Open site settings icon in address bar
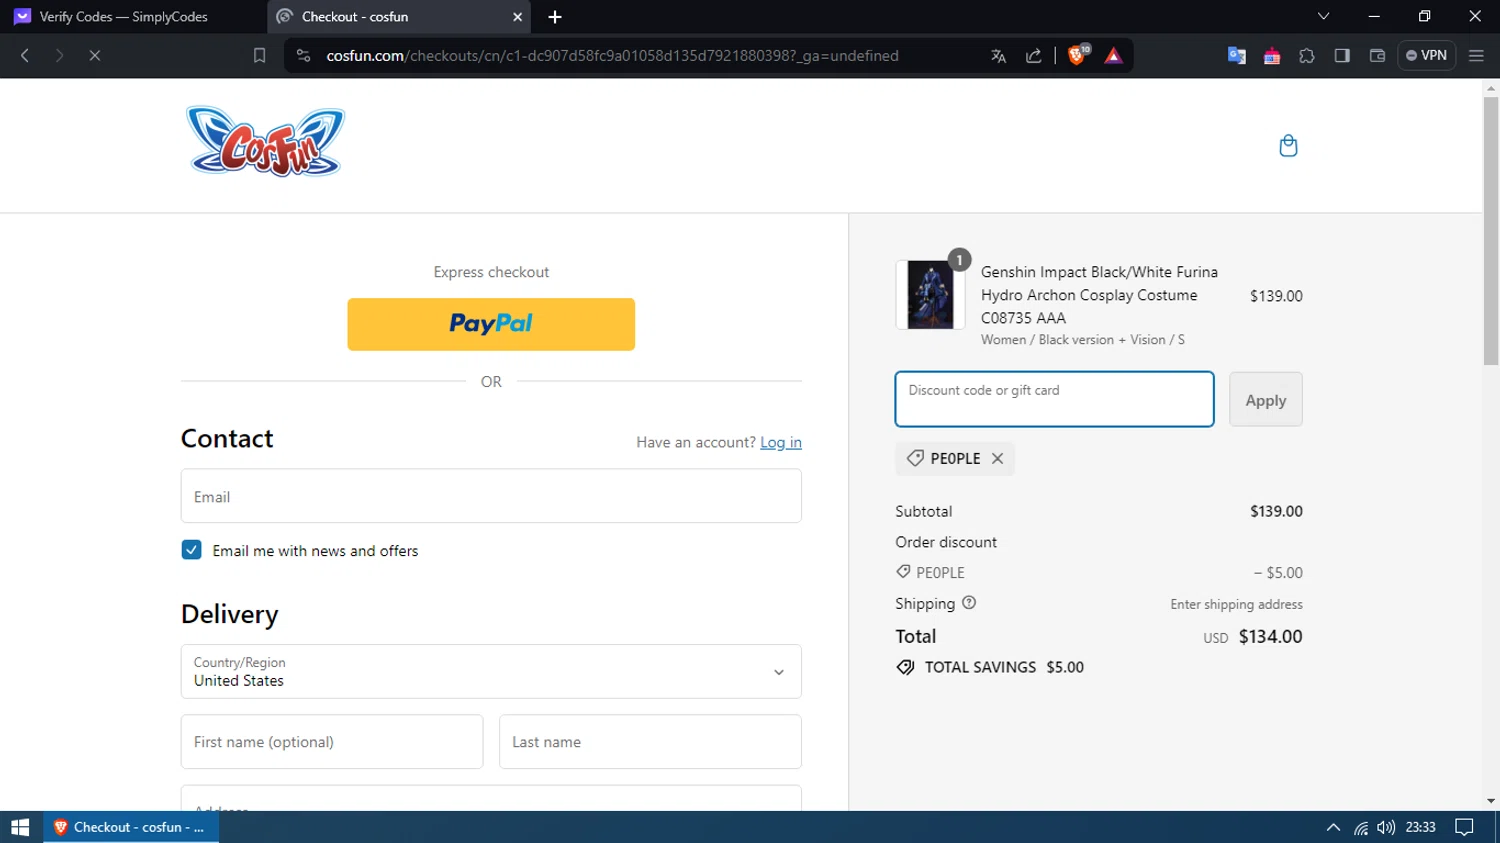The width and height of the screenshot is (1500, 843). click(x=304, y=56)
